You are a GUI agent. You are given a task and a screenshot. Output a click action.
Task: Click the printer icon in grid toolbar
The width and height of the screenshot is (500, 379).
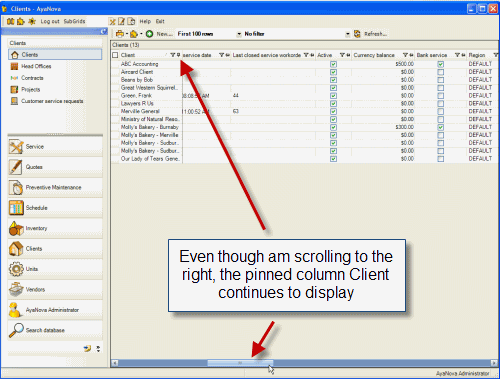pos(119,34)
